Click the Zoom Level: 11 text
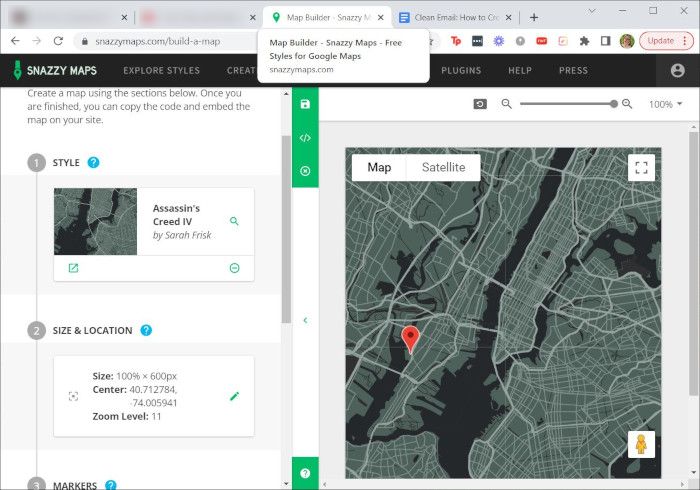This screenshot has width=700, height=490. pyautogui.click(x=126, y=416)
